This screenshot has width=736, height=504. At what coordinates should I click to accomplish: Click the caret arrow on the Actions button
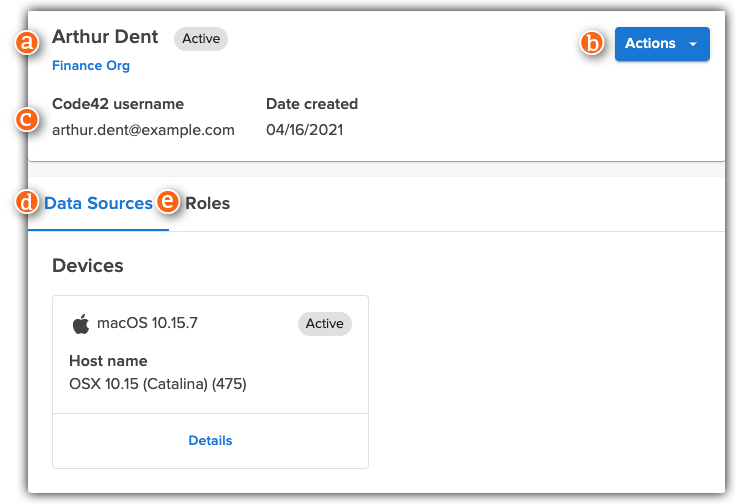click(x=693, y=44)
